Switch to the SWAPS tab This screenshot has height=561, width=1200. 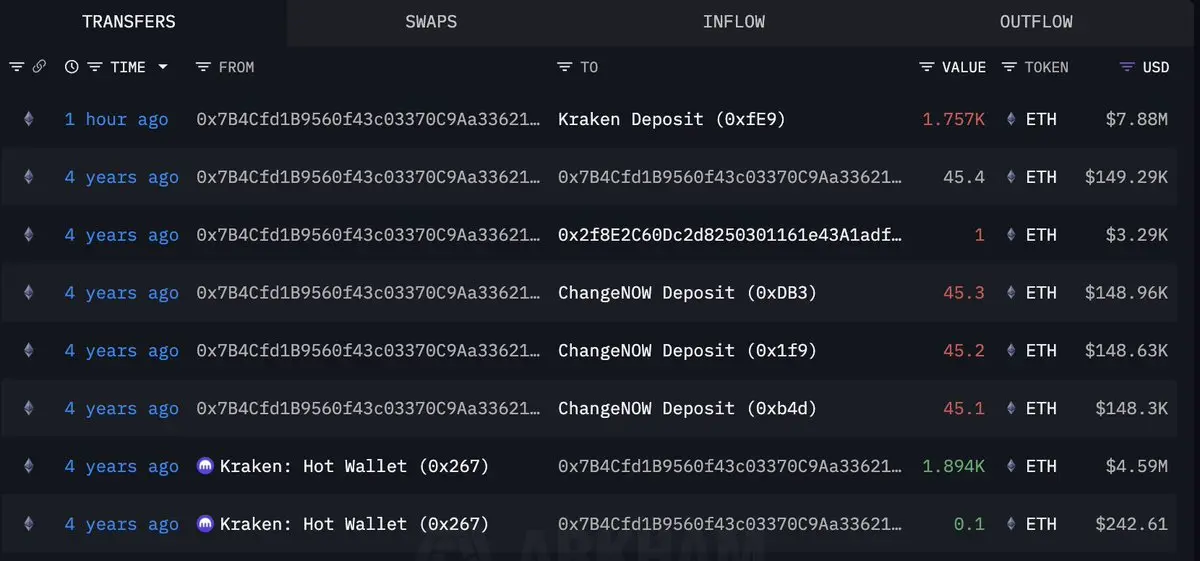432,22
